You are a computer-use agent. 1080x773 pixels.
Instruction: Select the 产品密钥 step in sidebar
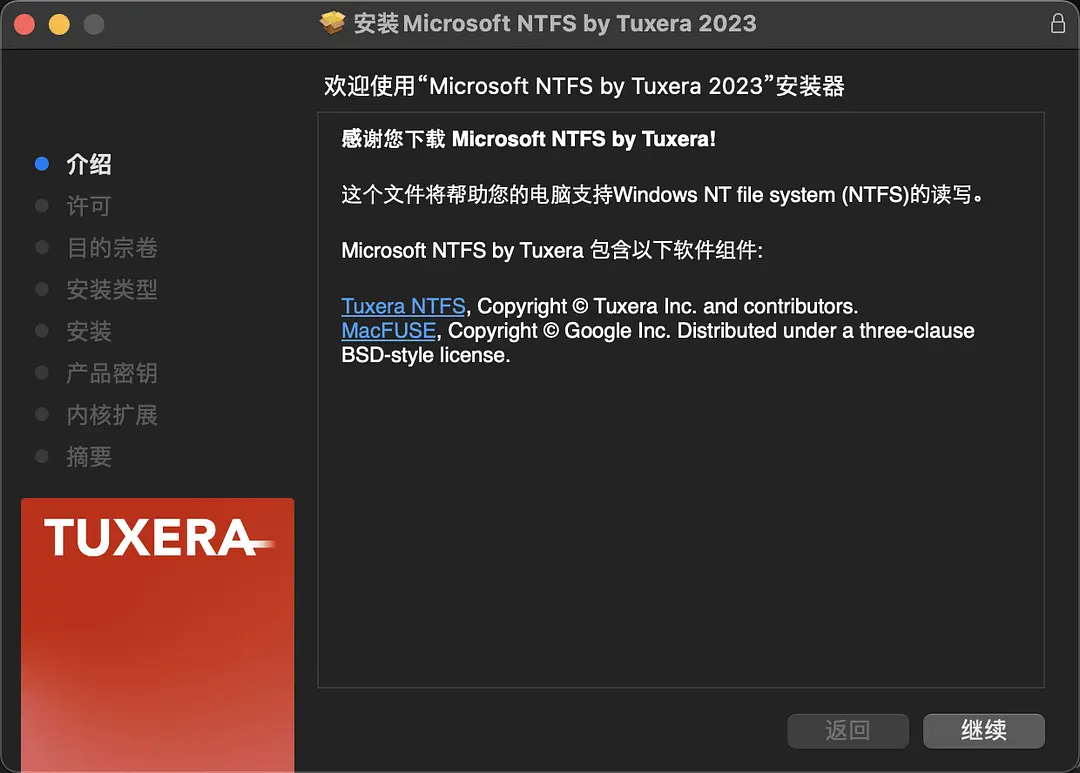click(x=112, y=373)
